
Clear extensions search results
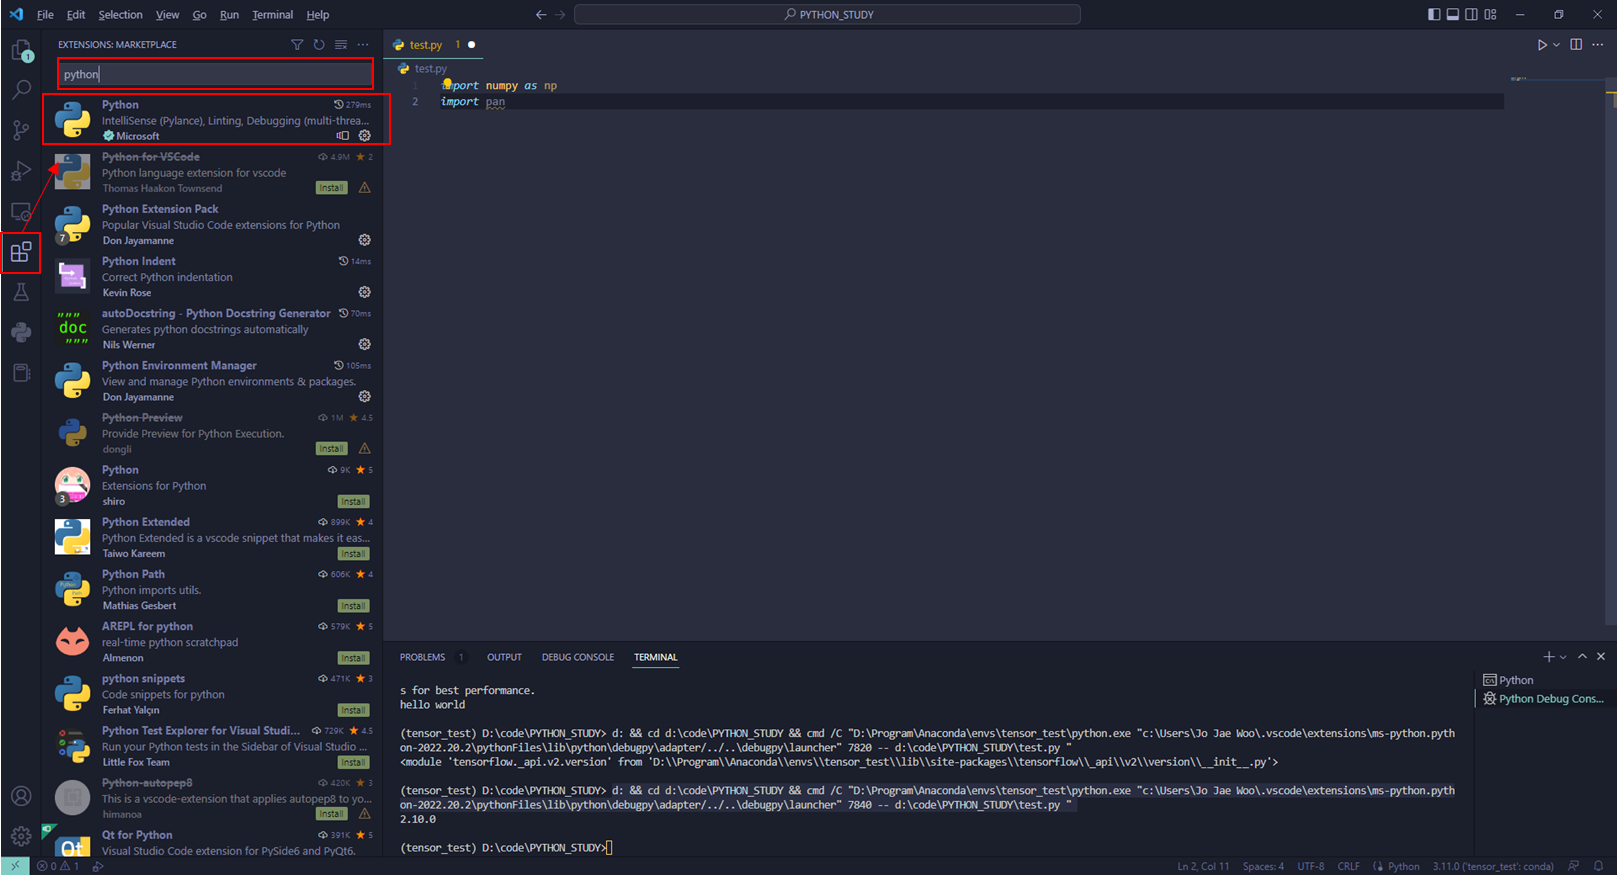(341, 45)
